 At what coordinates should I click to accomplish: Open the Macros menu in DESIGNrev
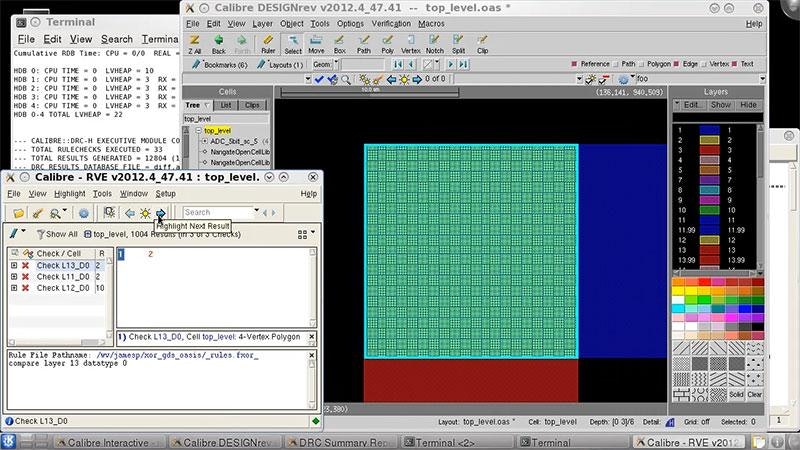(431, 24)
